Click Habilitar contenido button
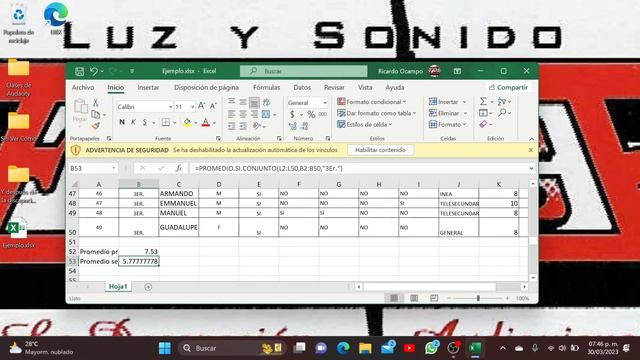This screenshot has height=360, width=640. click(380, 150)
